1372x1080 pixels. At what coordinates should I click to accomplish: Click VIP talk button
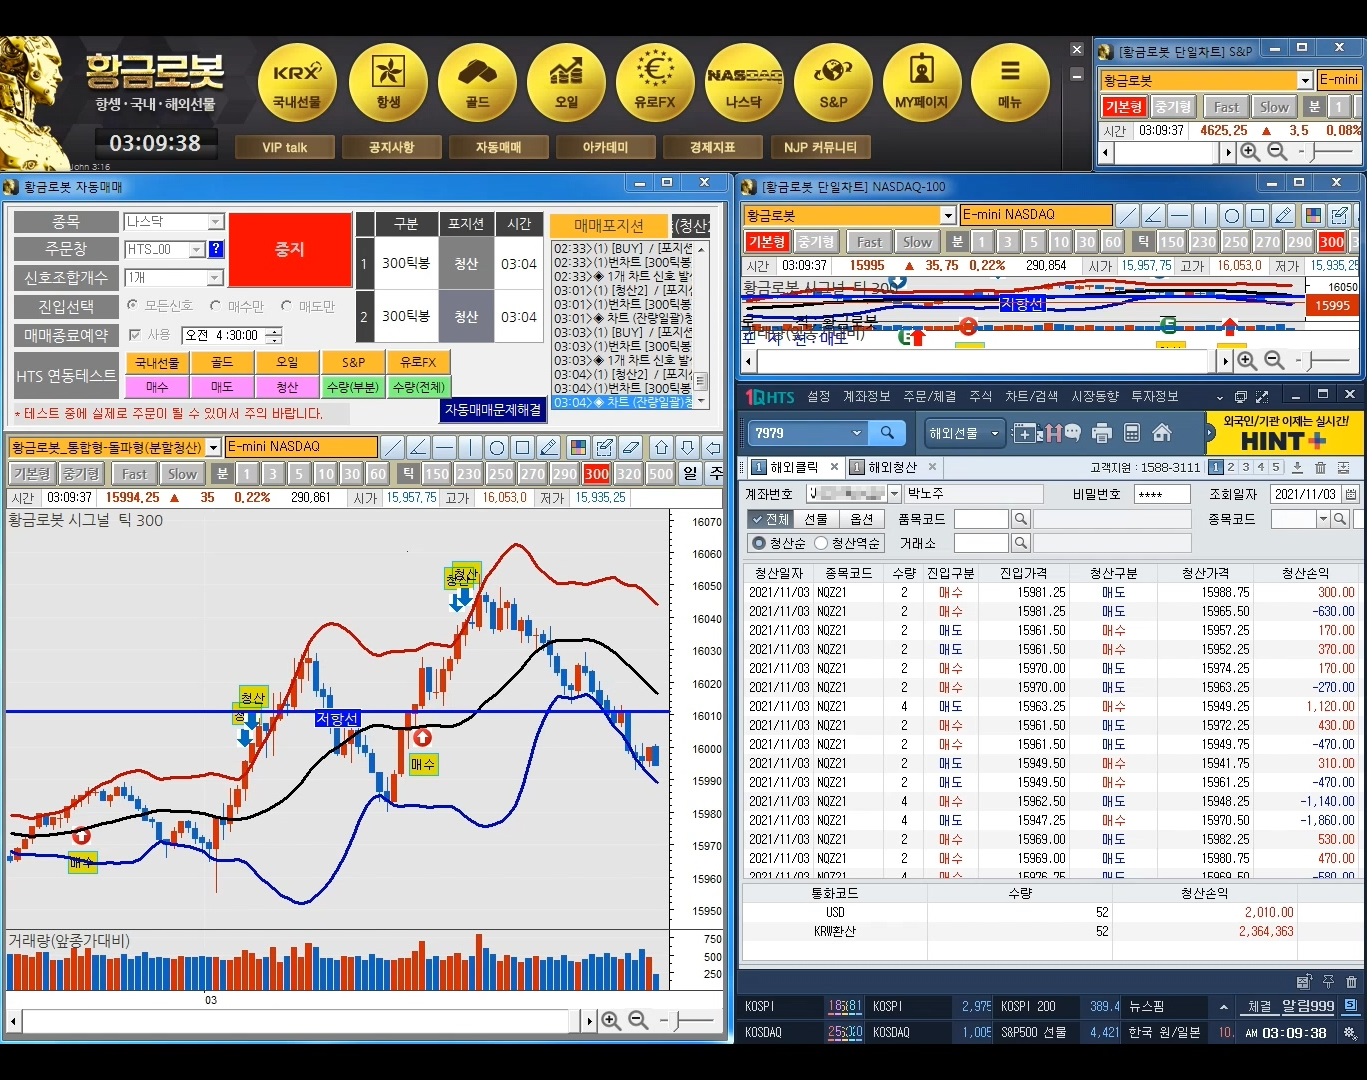pyautogui.click(x=285, y=147)
